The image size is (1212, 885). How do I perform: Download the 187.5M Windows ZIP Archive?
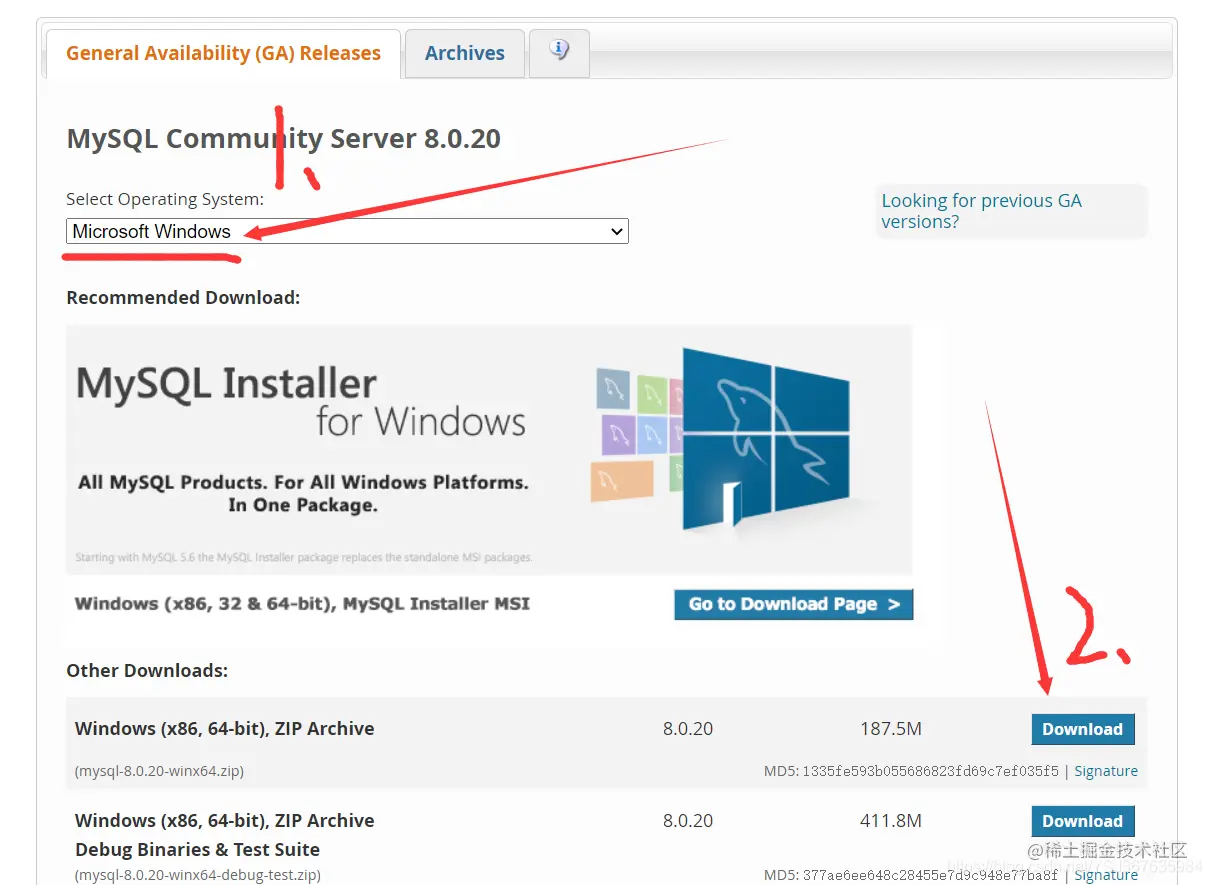coord(1083,729)
